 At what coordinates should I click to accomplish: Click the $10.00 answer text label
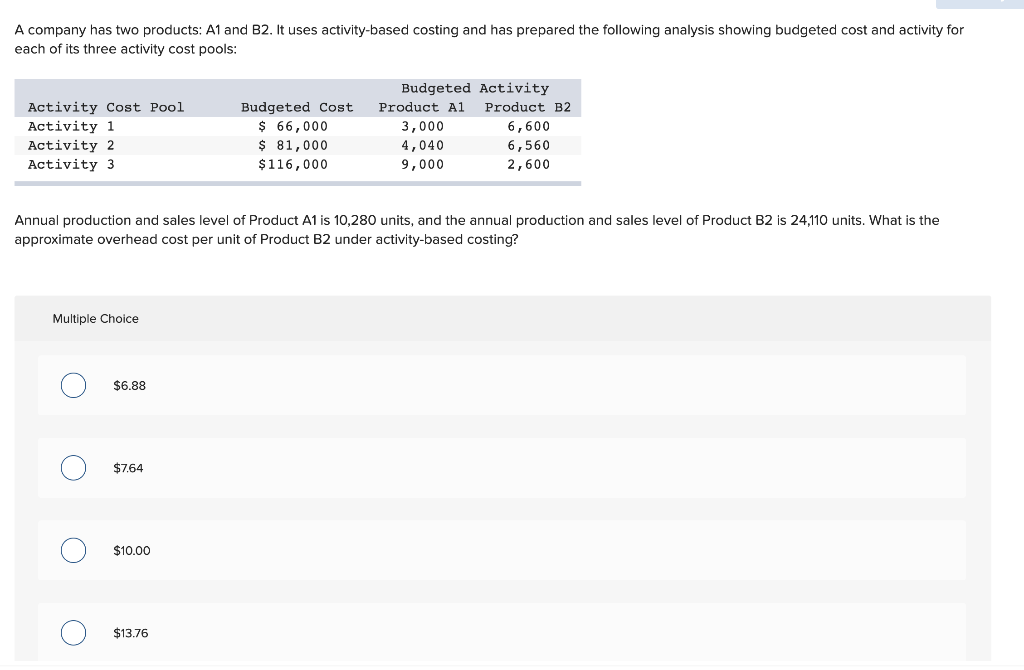click(131, 550)
